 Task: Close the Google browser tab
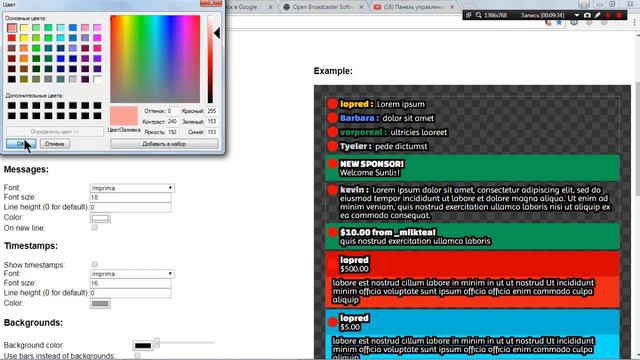270,7
